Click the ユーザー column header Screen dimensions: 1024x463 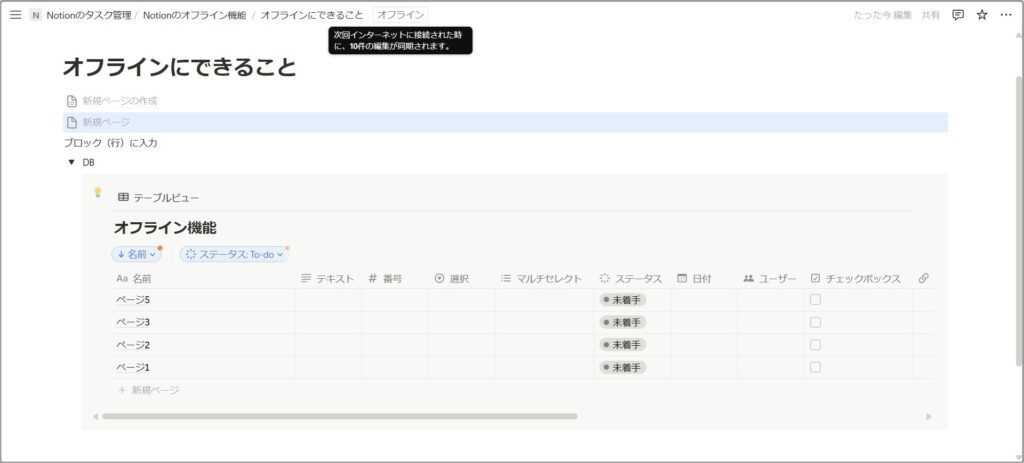771,278
